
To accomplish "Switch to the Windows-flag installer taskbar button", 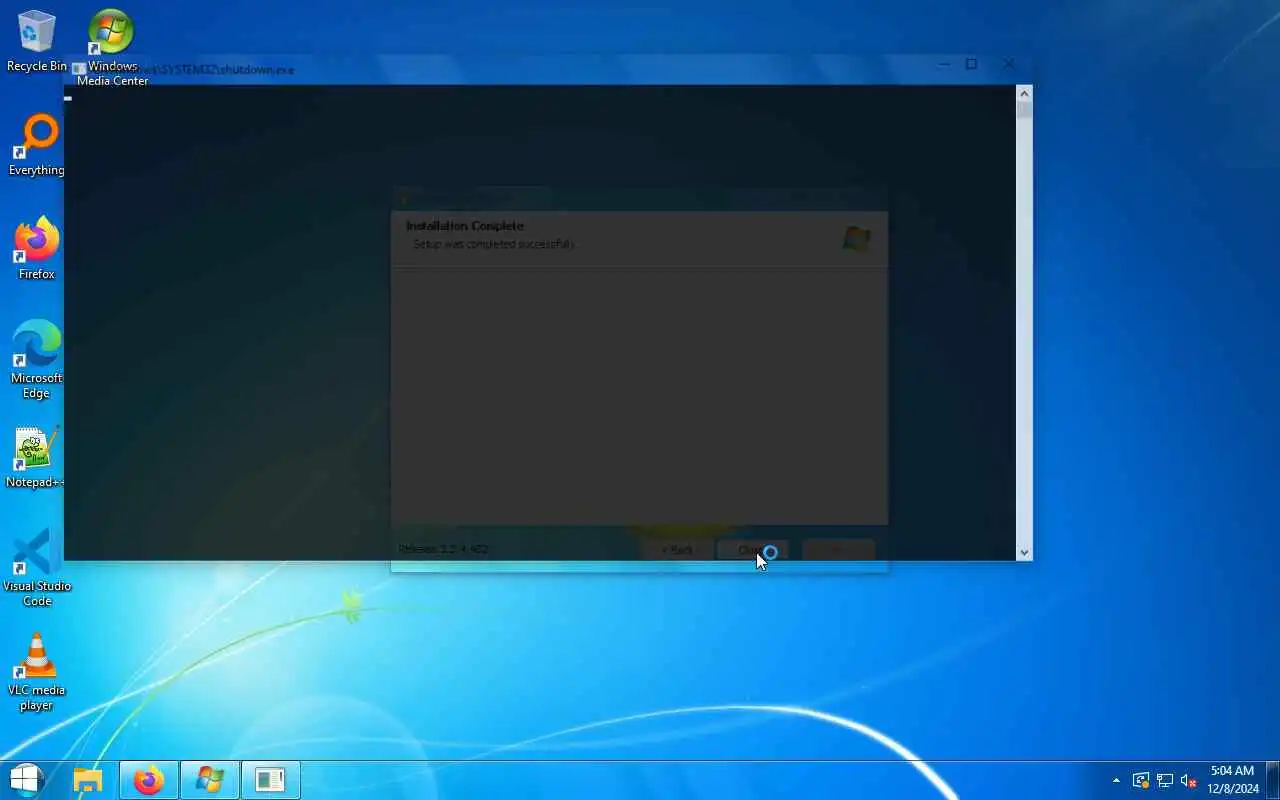I will tap(209, 780).
